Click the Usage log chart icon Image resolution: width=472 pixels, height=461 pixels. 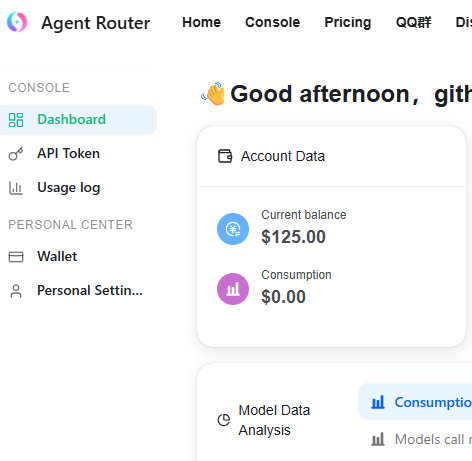tap(16, 188)
